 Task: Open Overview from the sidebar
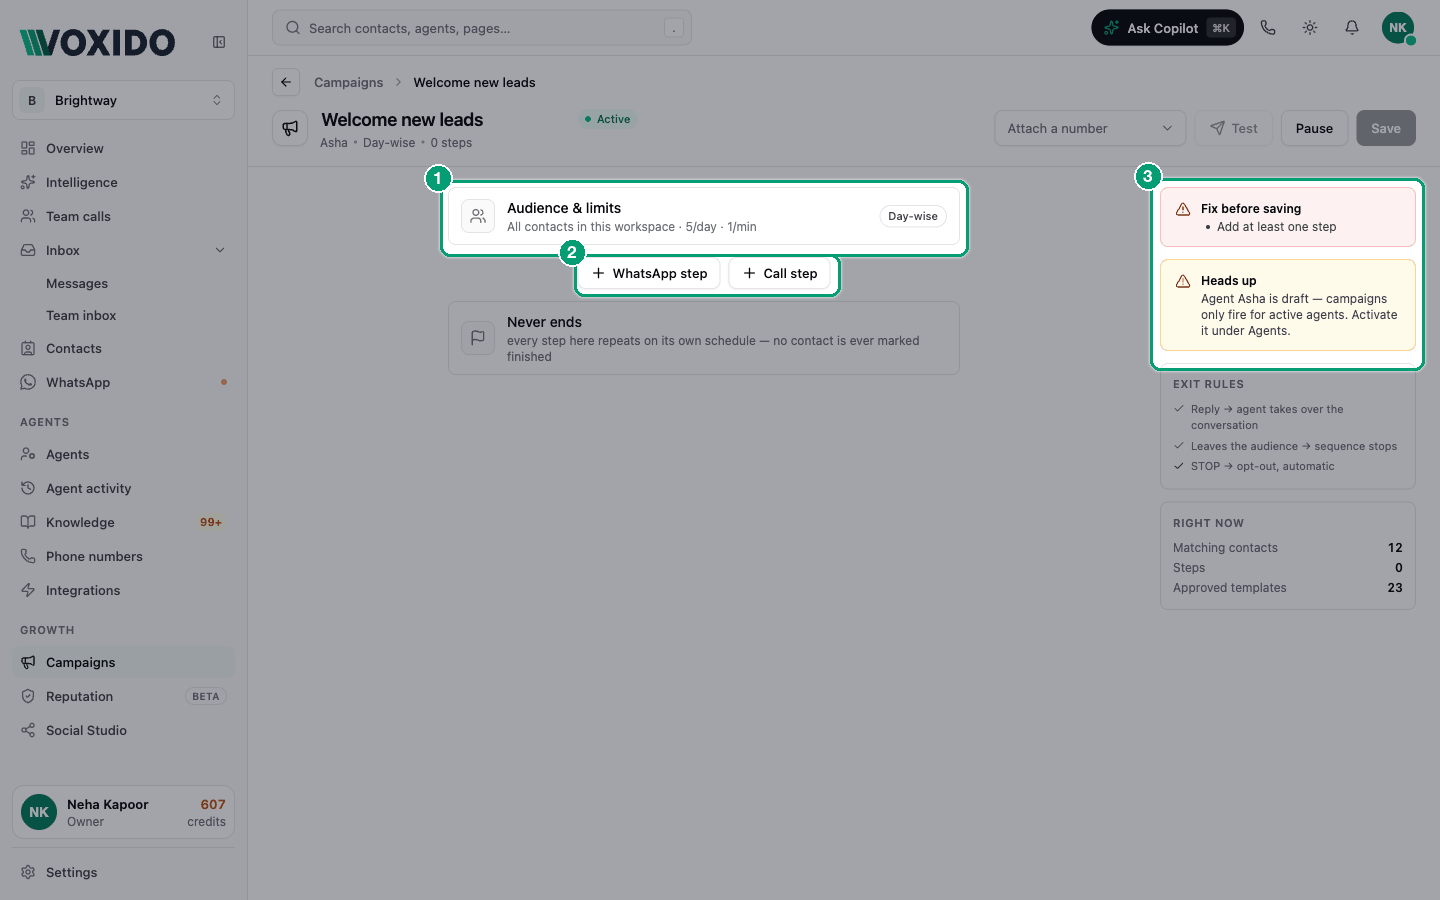pos(123,148)
